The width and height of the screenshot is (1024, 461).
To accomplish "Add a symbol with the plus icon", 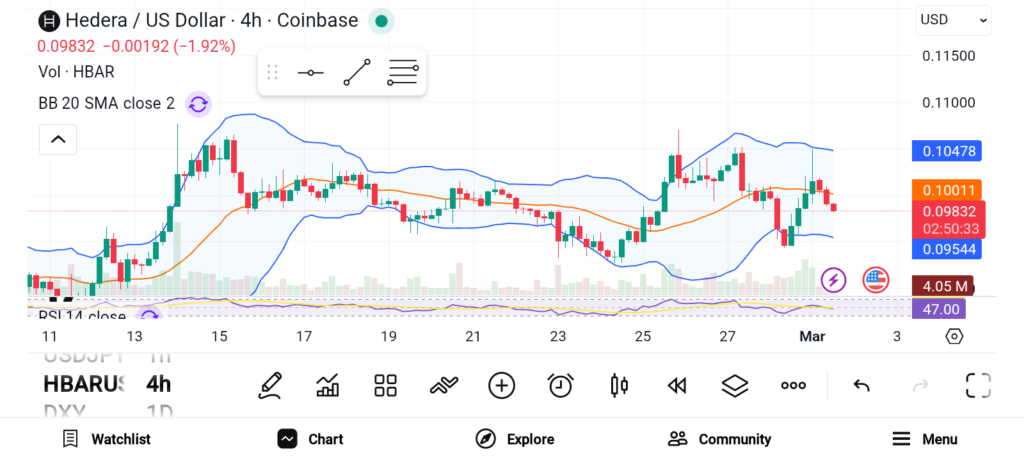I will pos(501,385).
